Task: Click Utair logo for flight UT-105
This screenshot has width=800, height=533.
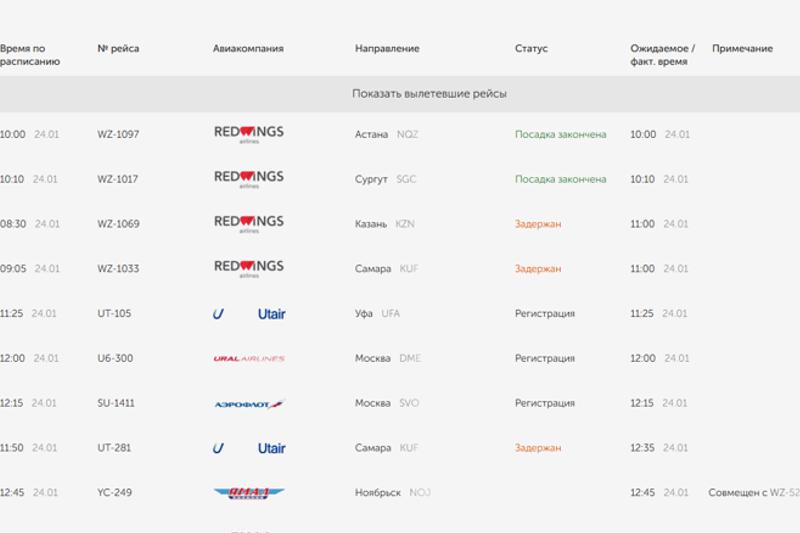Action: point(249,314)
